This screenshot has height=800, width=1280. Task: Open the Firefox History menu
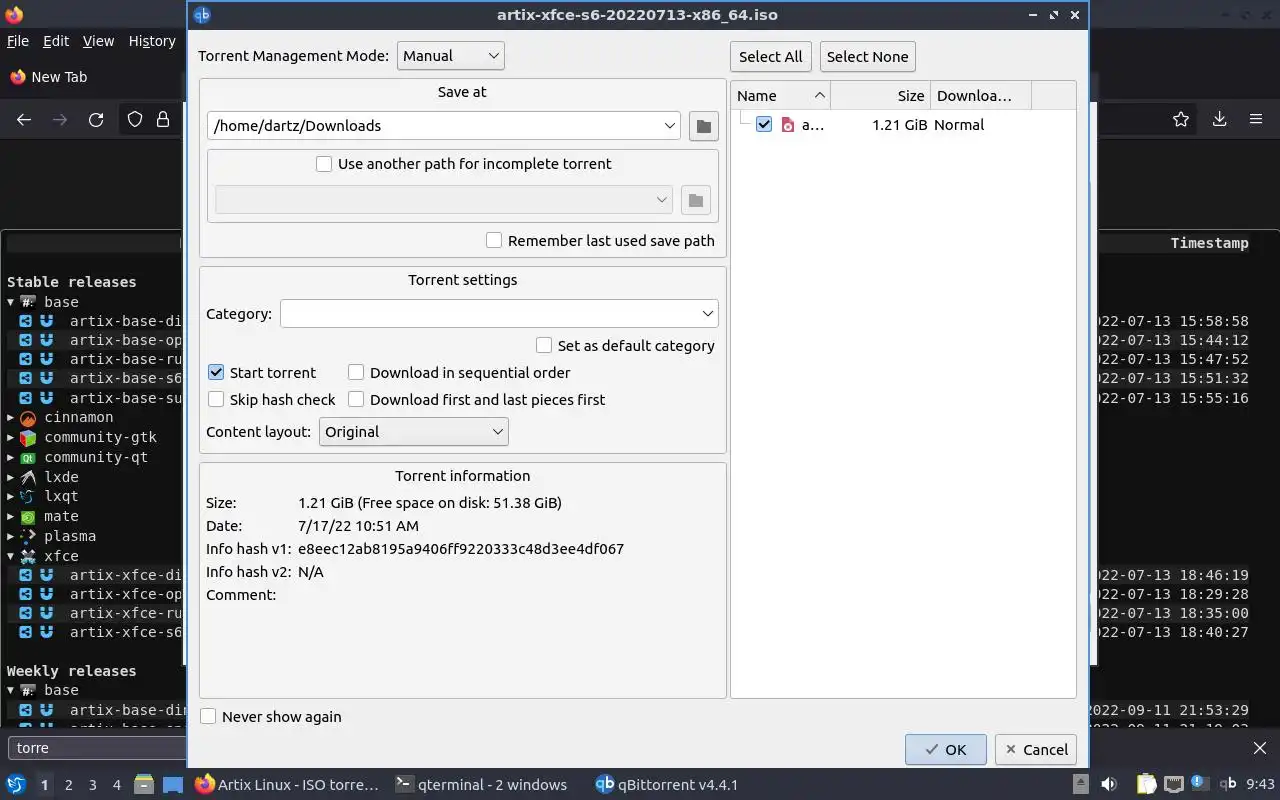[152, 41]
